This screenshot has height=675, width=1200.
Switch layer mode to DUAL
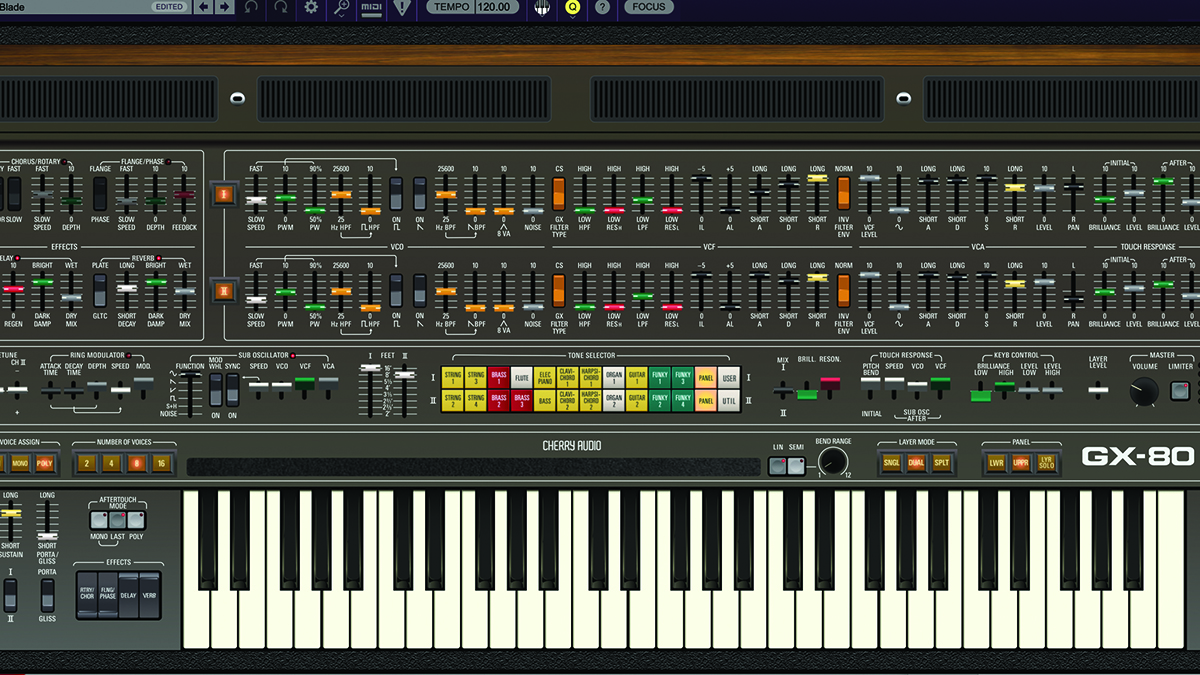point(916,463)
